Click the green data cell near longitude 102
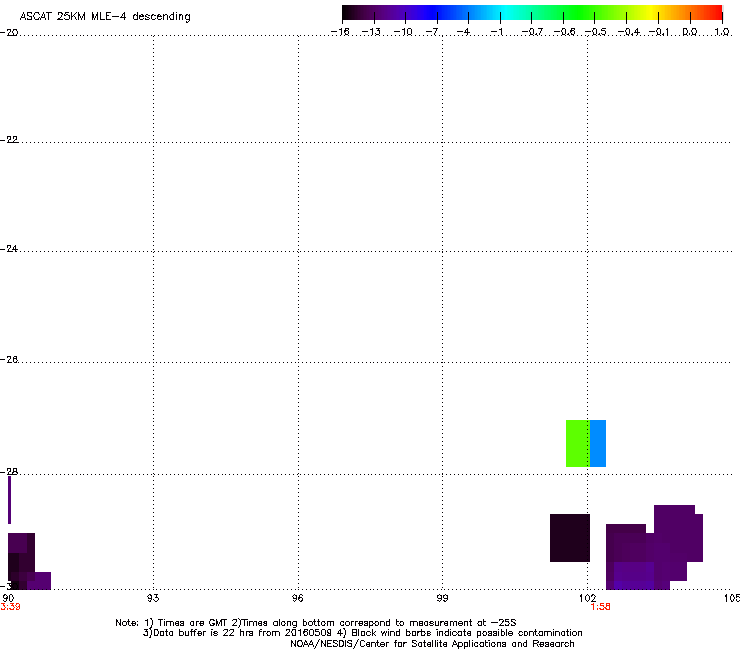Screen dimensions: 740x650 point(578,443)
